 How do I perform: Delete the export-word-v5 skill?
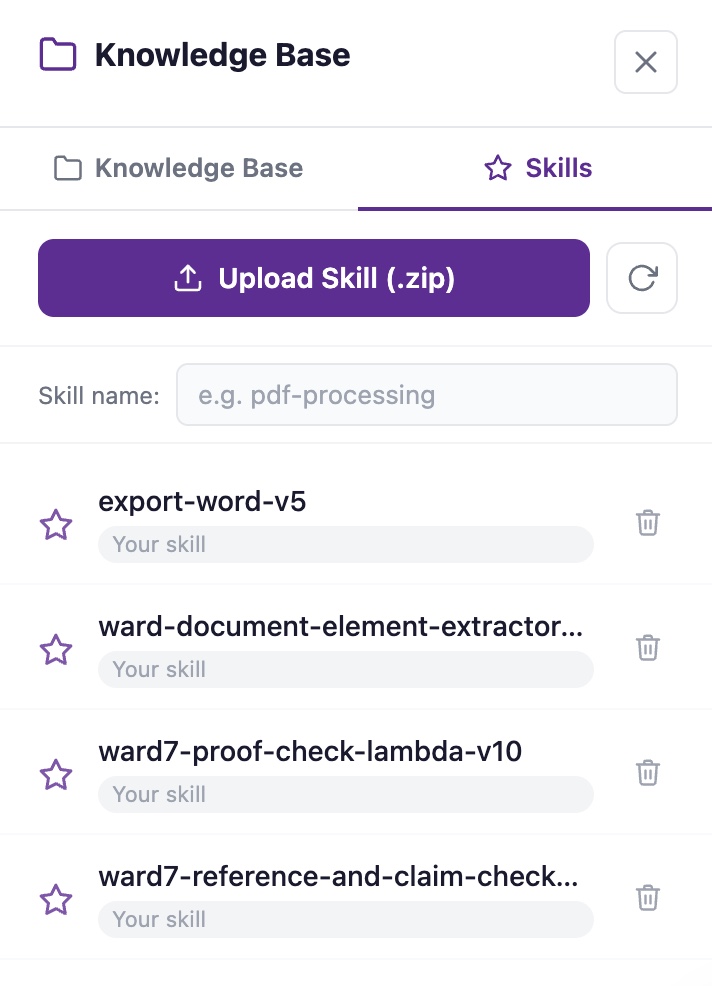[x=648, y=523]
